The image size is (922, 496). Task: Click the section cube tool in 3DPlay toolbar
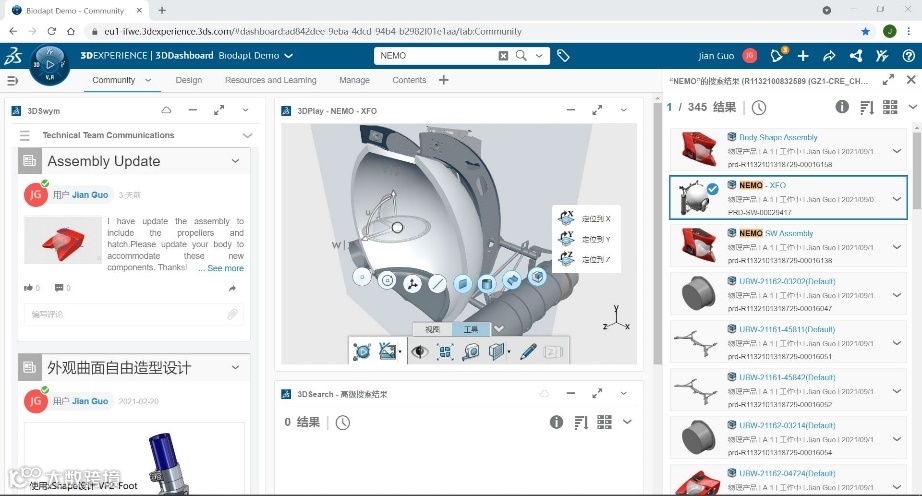tap(497, 352)
